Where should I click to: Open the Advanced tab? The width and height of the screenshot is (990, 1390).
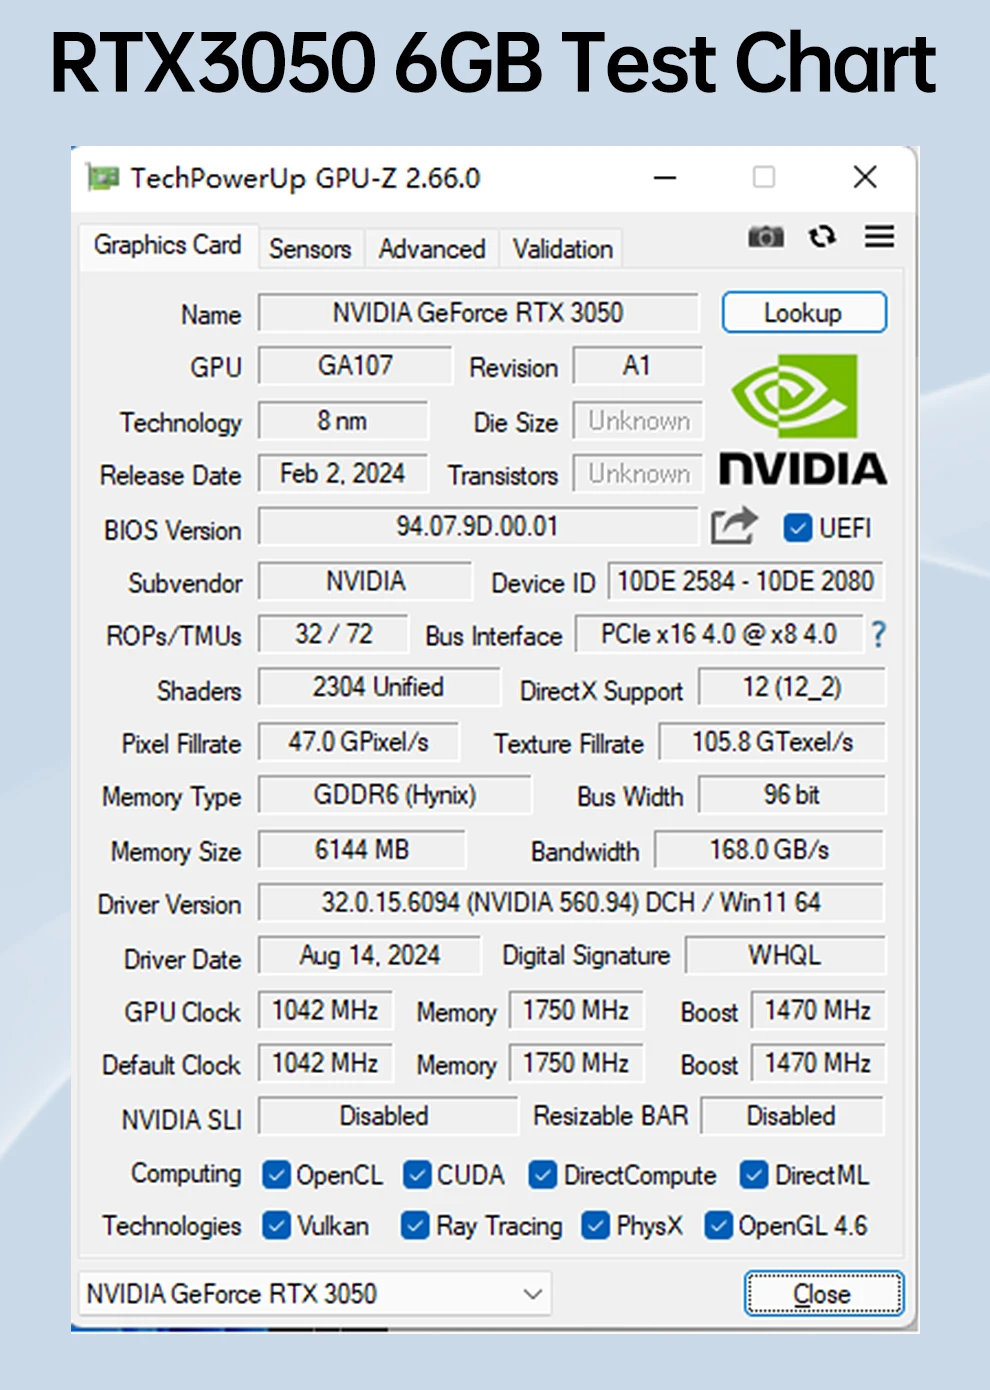point(431,249)
